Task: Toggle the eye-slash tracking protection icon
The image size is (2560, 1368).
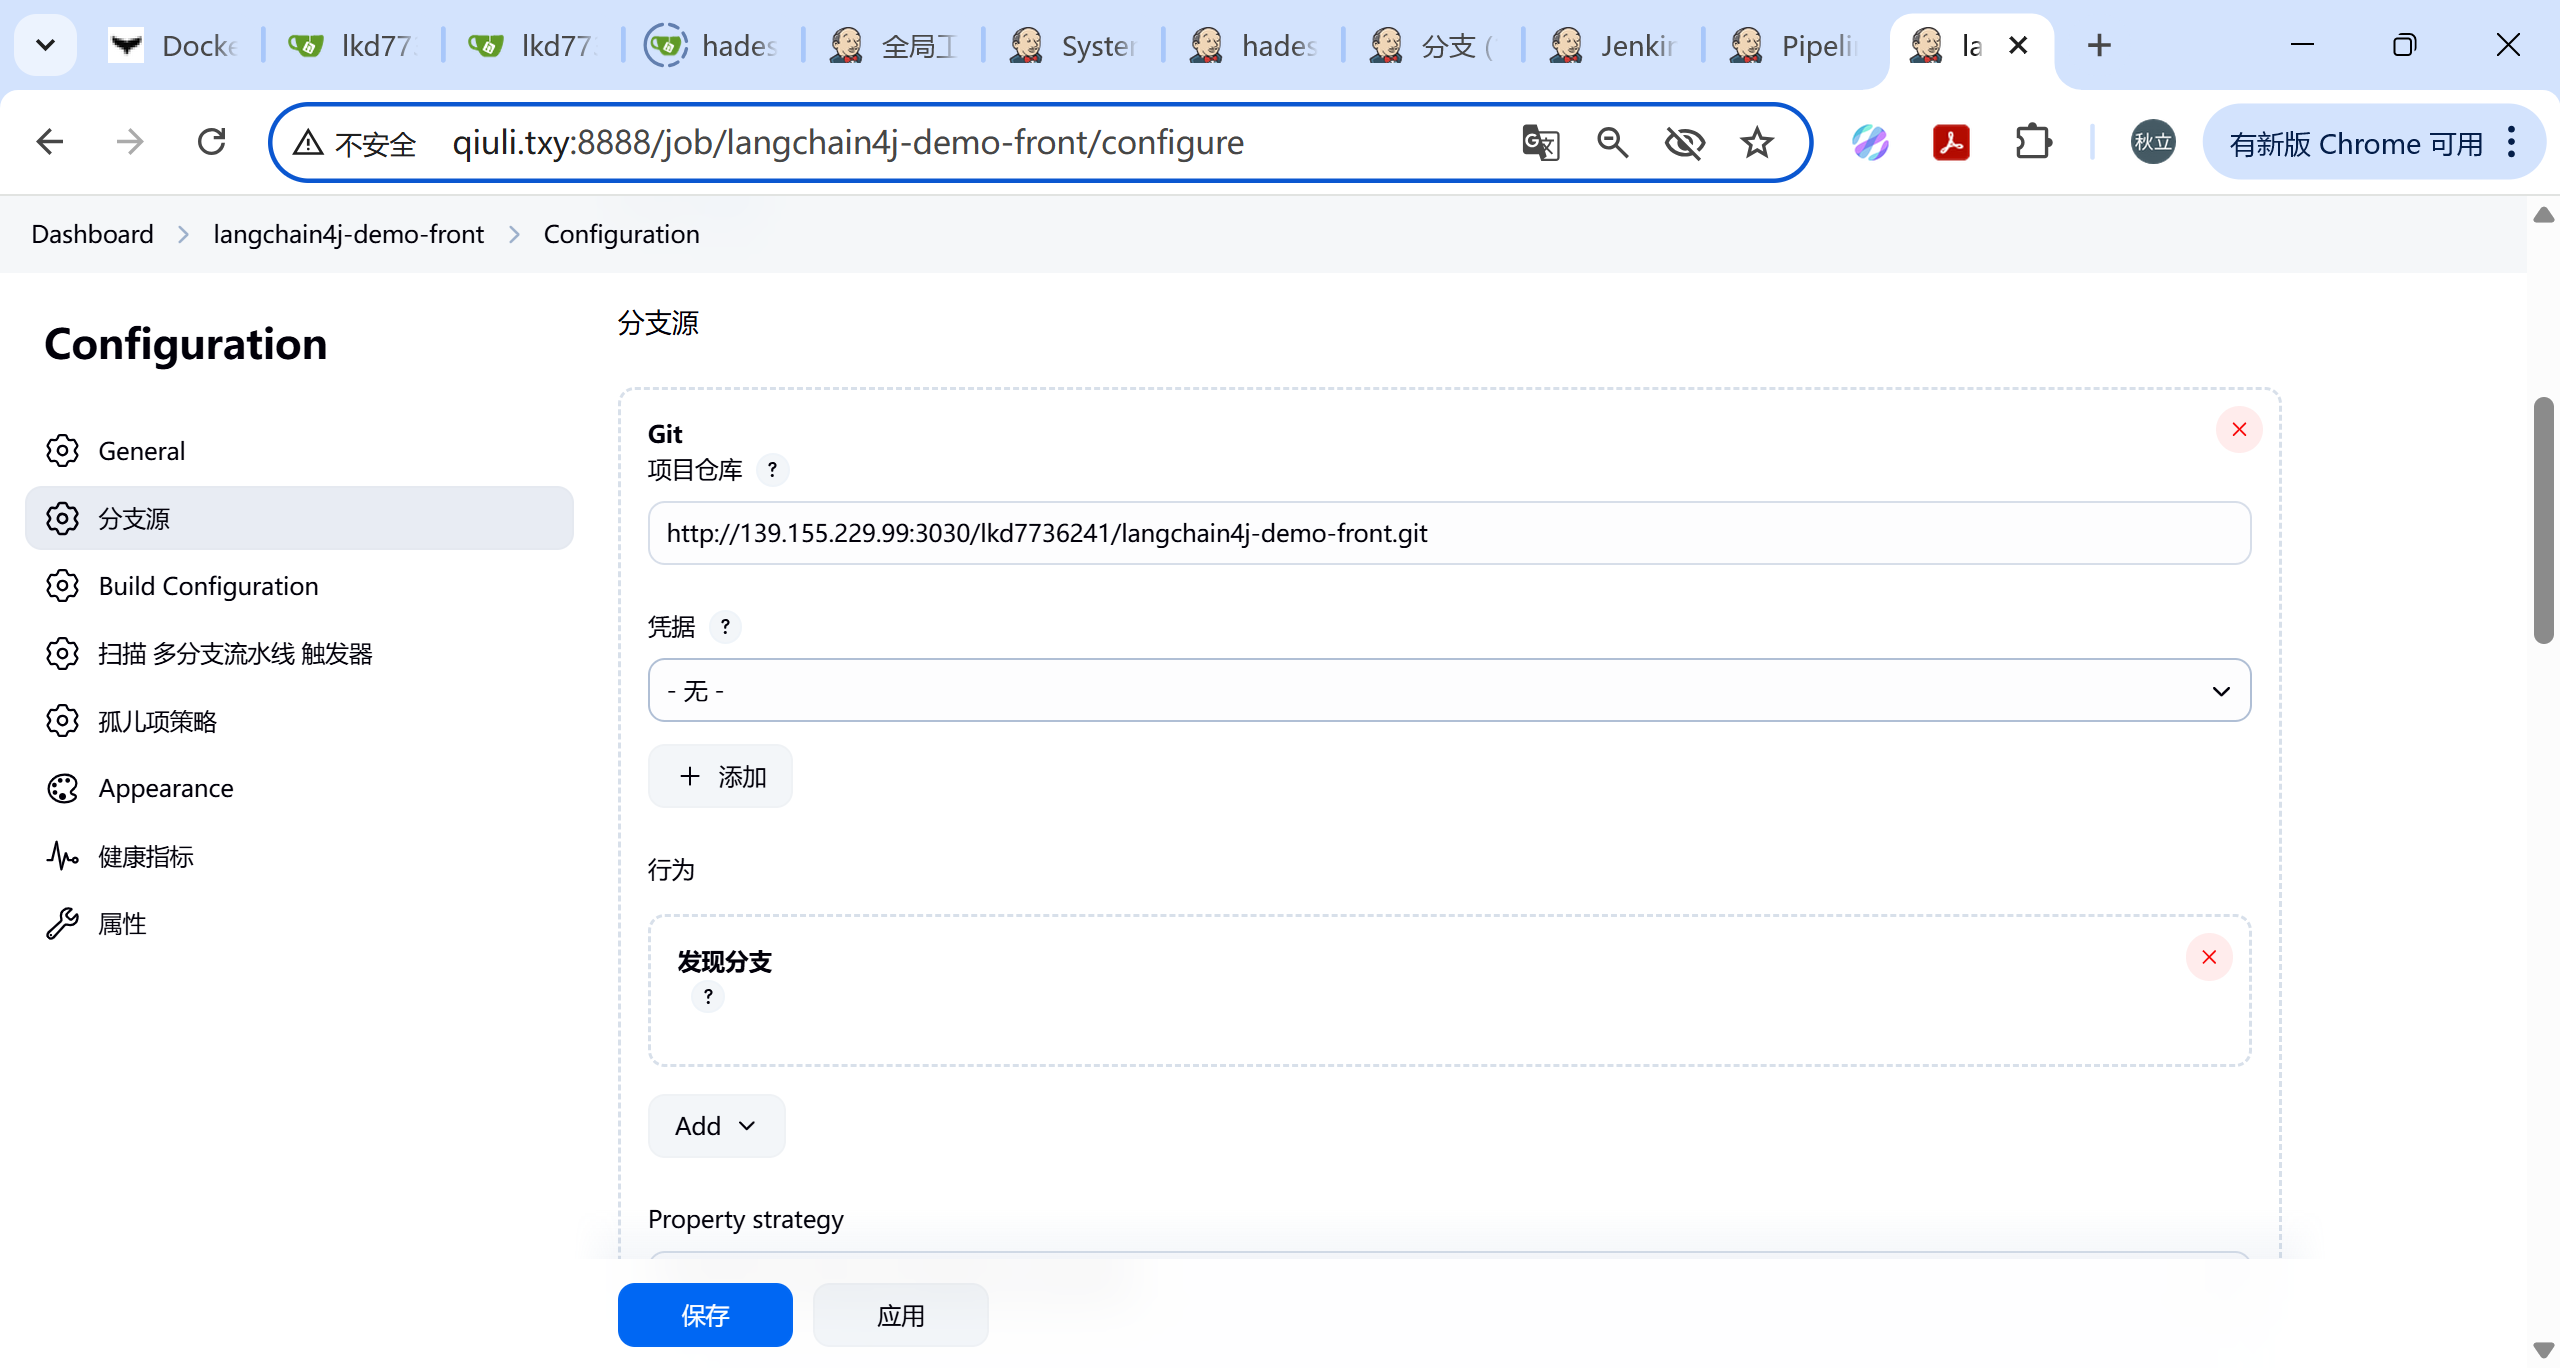Action: [1685, 143]
